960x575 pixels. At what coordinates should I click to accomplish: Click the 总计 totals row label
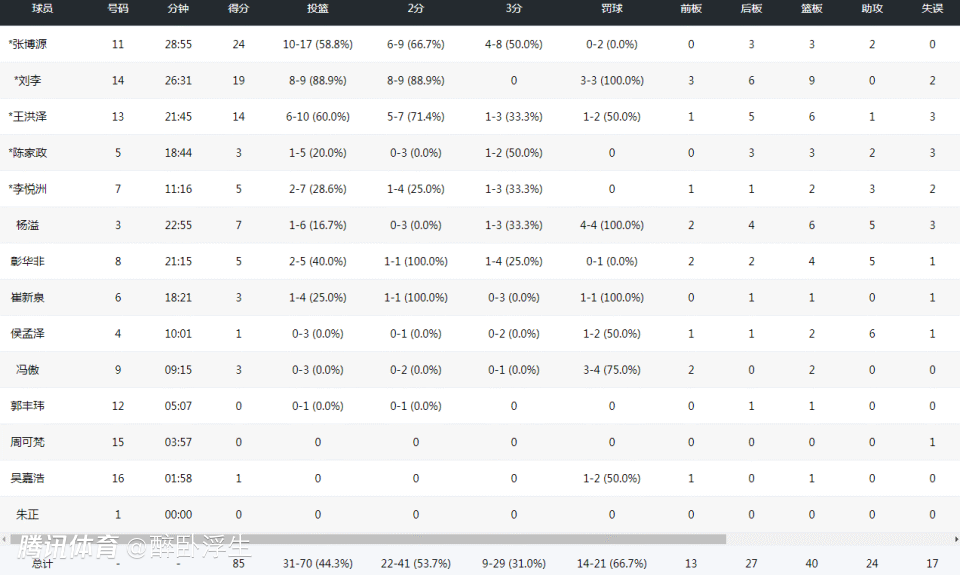click(42, 564)
